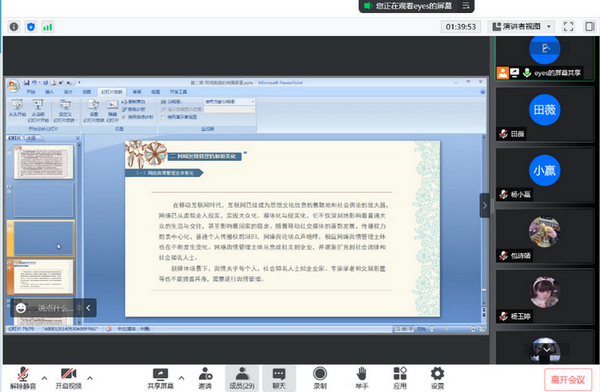Click 排练计时 ribbon button
The height and width of the screenshot is (392, 600).
pyautogui.click(x=134, y=109)
